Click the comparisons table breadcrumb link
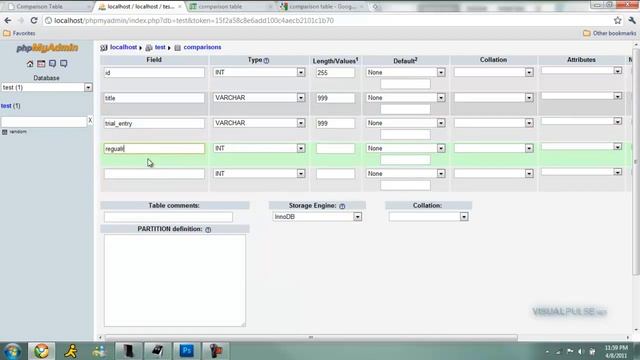The image size is (640, 360). pos(202,47)
